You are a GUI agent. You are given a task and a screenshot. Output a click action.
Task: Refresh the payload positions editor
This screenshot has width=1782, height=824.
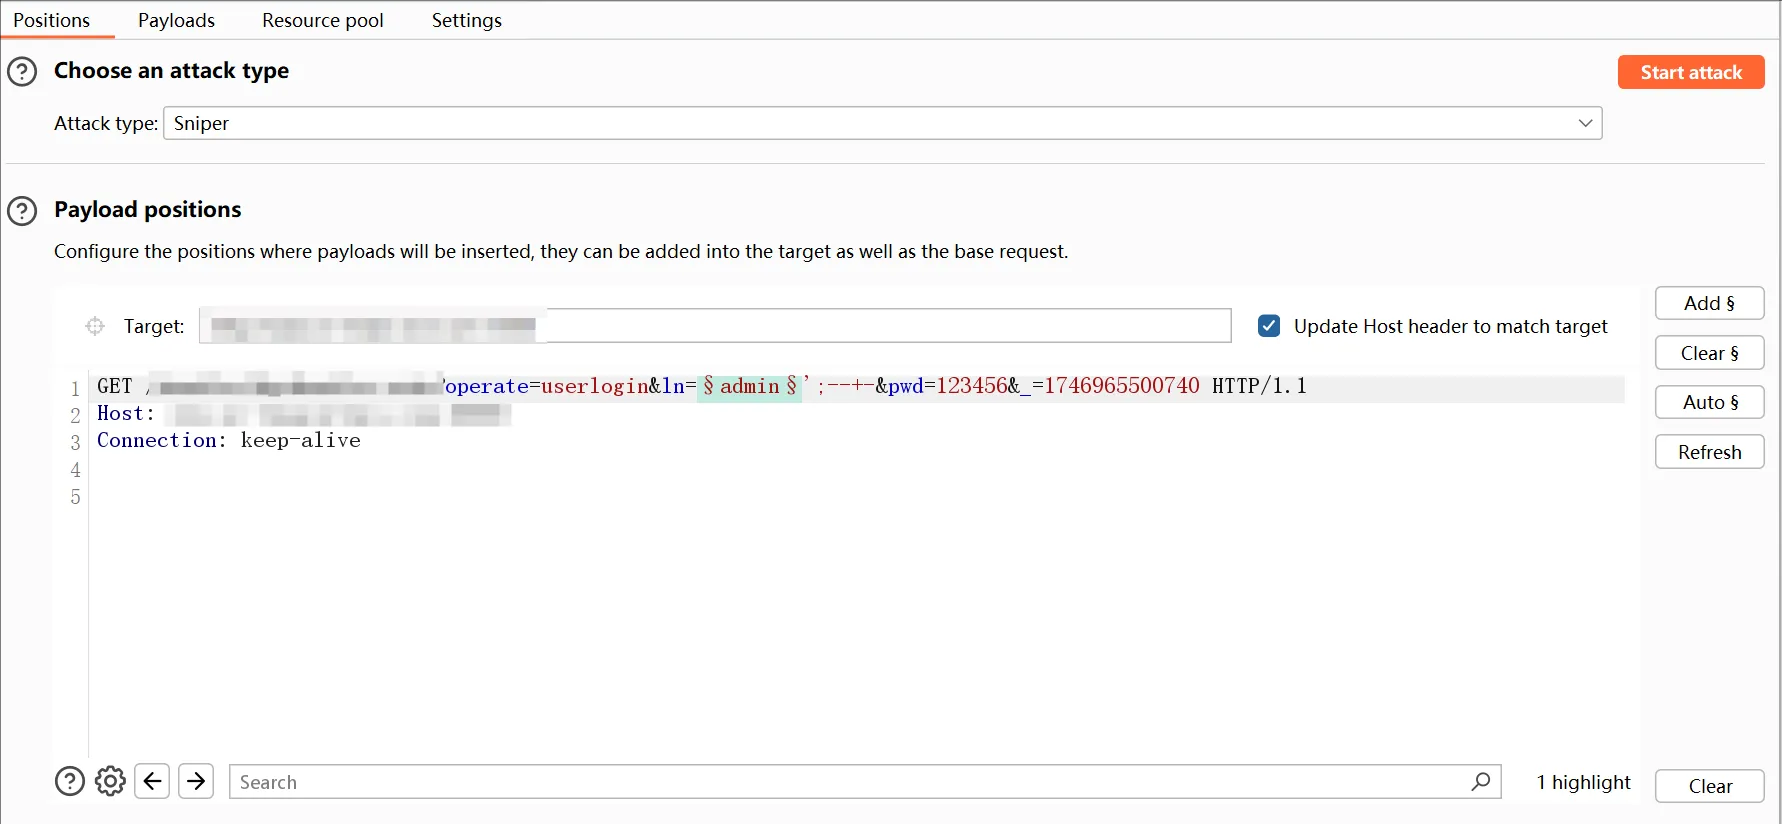pyautogui.click(x=1710, y=452)
